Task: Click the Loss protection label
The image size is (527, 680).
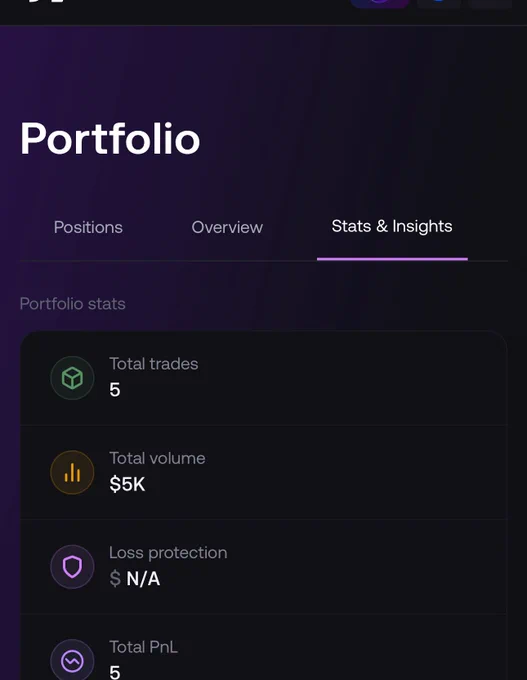Action: coord(168,553)
